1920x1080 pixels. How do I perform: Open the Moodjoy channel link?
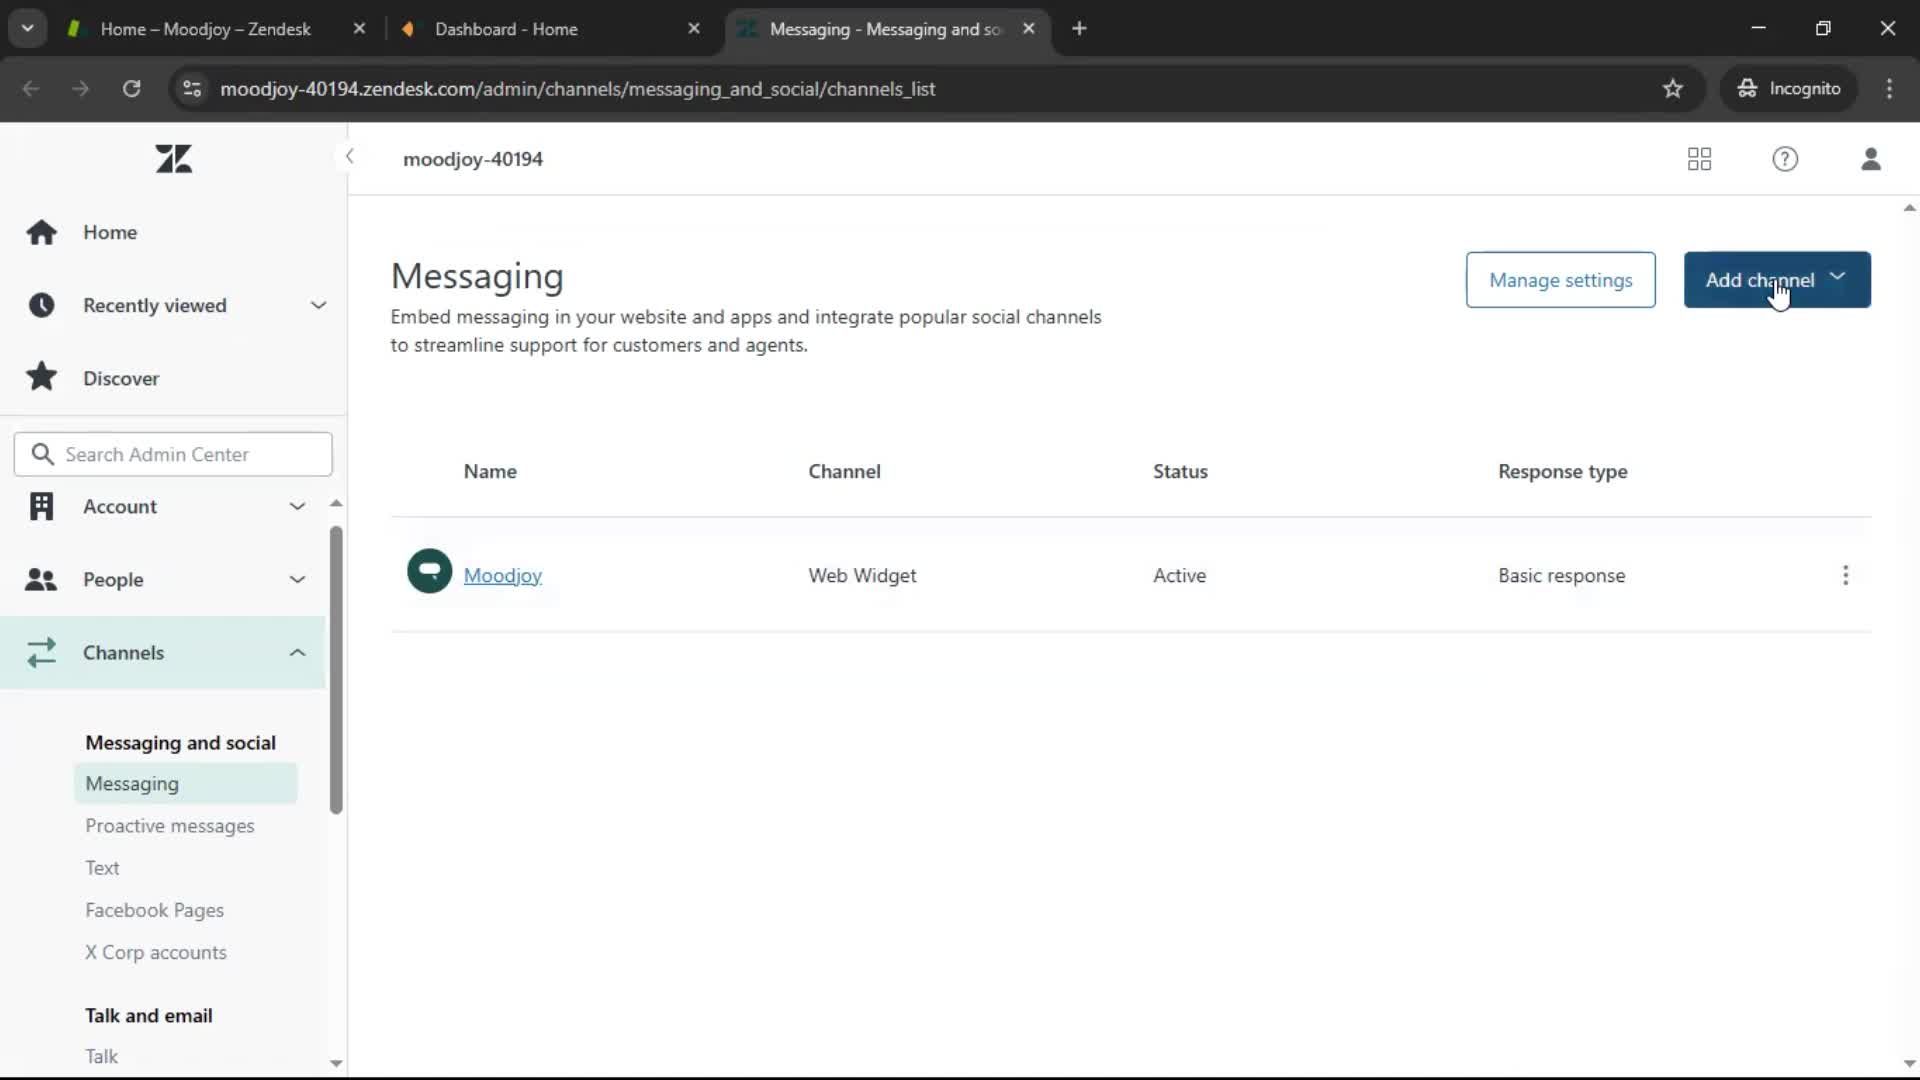502,575
